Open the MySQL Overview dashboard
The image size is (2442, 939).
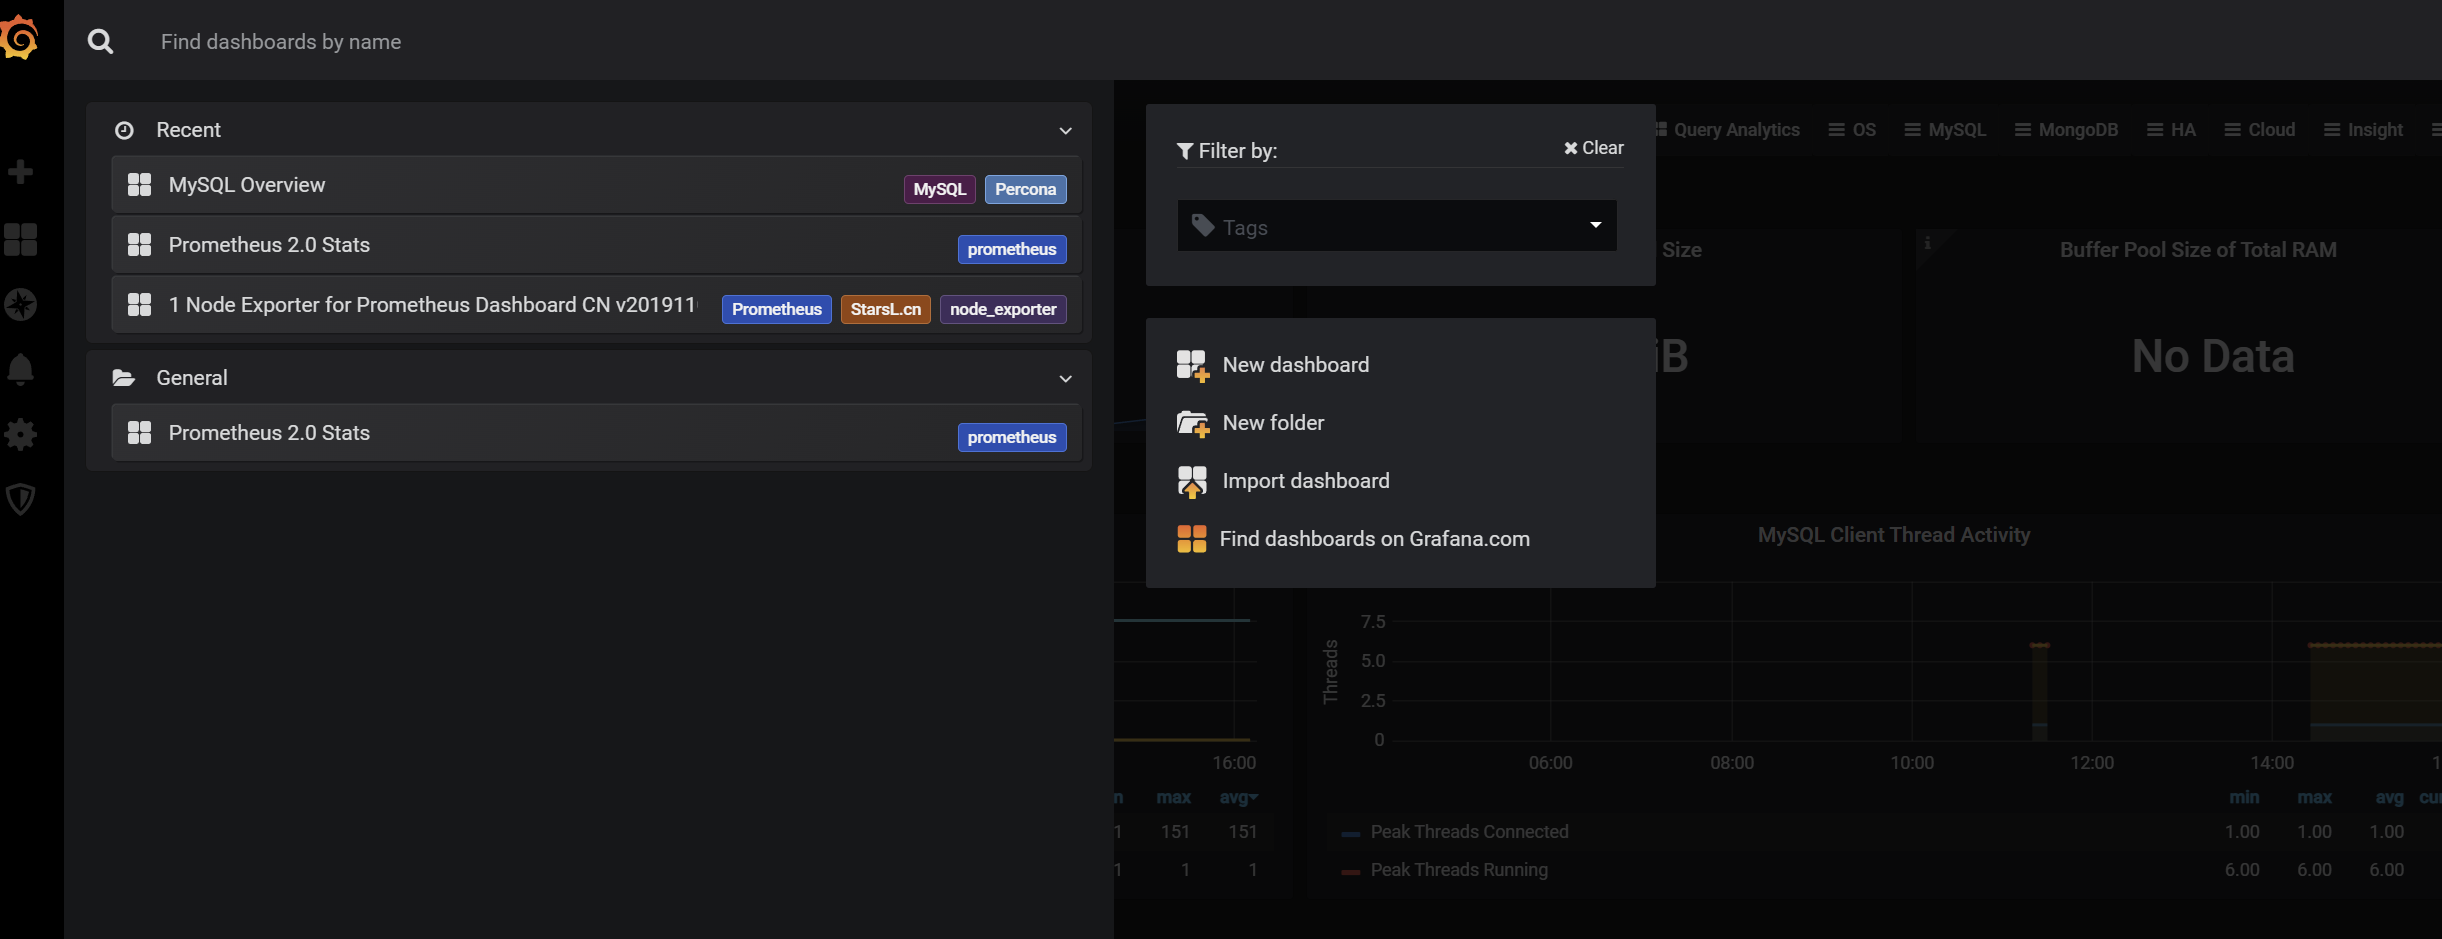[597, 185]
